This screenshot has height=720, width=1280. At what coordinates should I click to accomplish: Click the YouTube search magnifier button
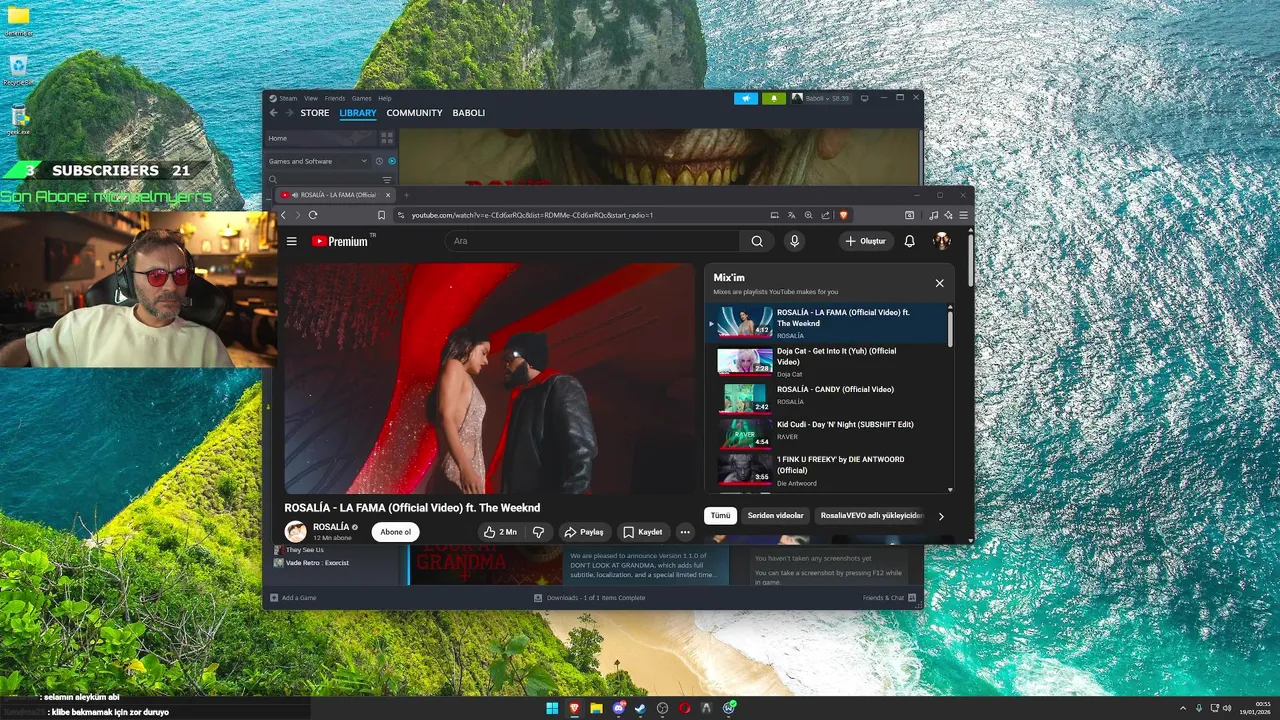(757, 241)
